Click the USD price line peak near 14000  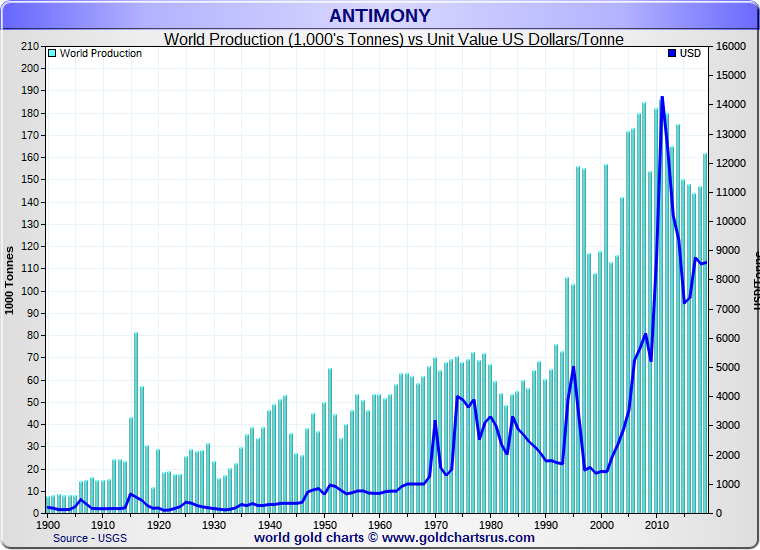pyautogui.click(x=662, y=98)
